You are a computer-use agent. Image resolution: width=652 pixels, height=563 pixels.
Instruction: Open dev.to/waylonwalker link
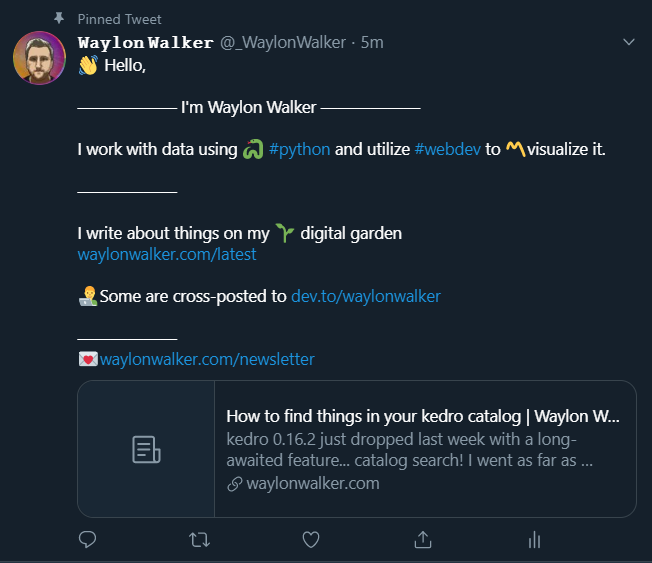[x=365, y=296]
